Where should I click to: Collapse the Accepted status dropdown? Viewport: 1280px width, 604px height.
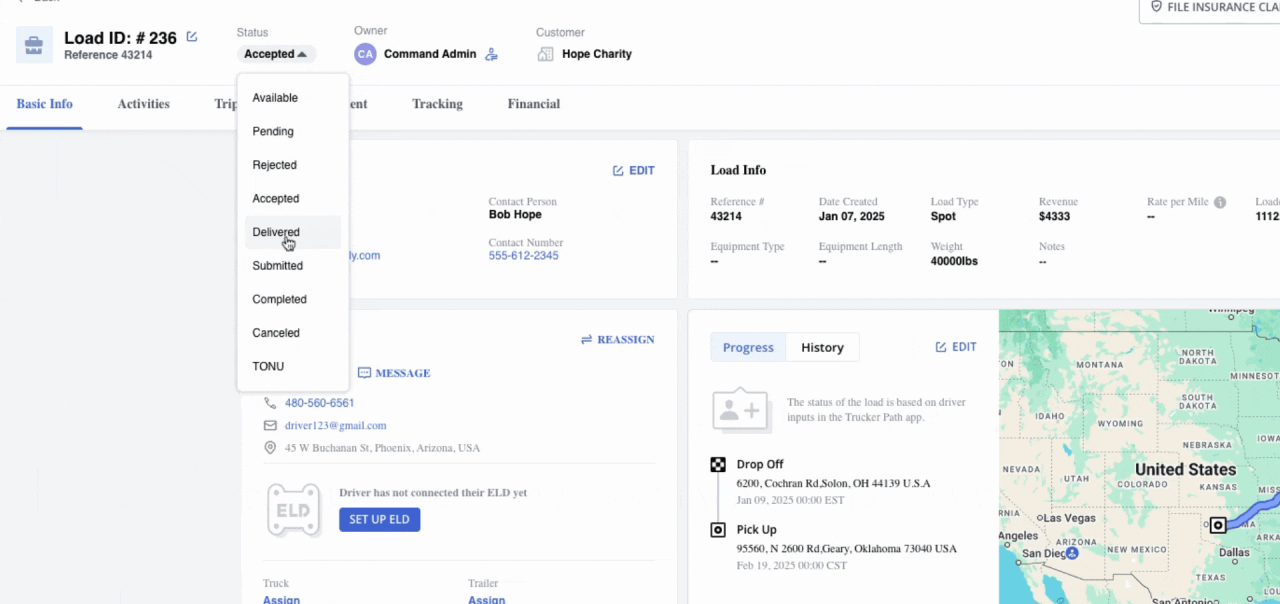[276, 54]
